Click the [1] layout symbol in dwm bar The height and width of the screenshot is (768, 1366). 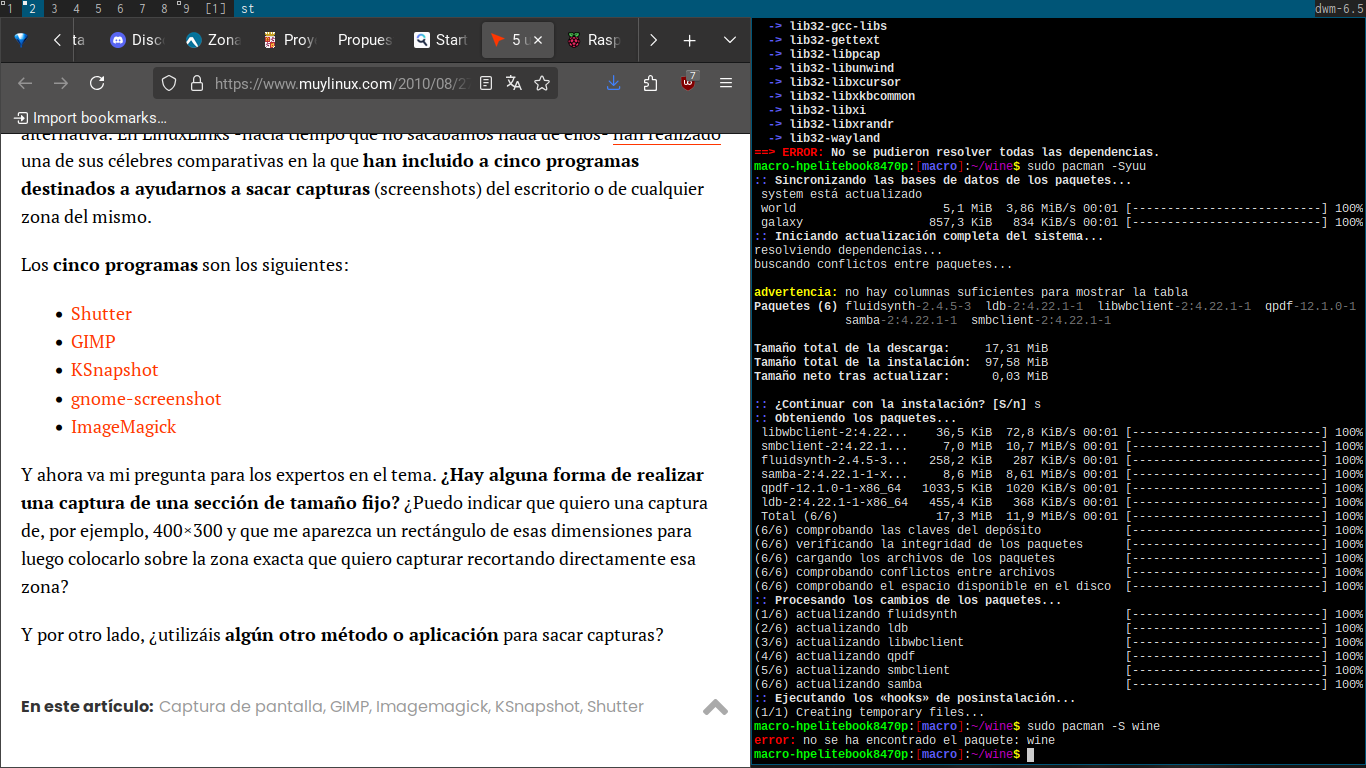coord(215,9)
